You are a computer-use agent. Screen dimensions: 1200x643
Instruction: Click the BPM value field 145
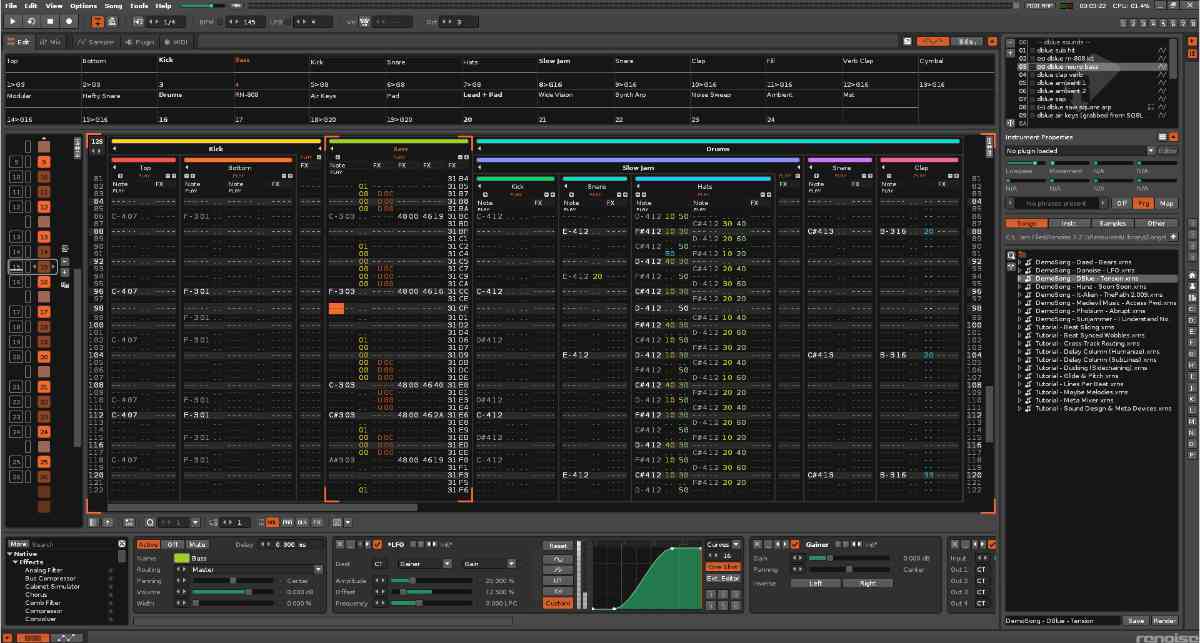pyautogui.click(x=249, y=21)
